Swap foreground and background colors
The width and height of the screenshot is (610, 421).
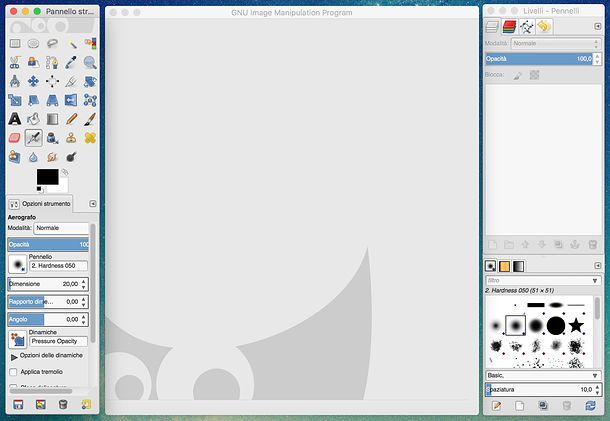[65, 172]
